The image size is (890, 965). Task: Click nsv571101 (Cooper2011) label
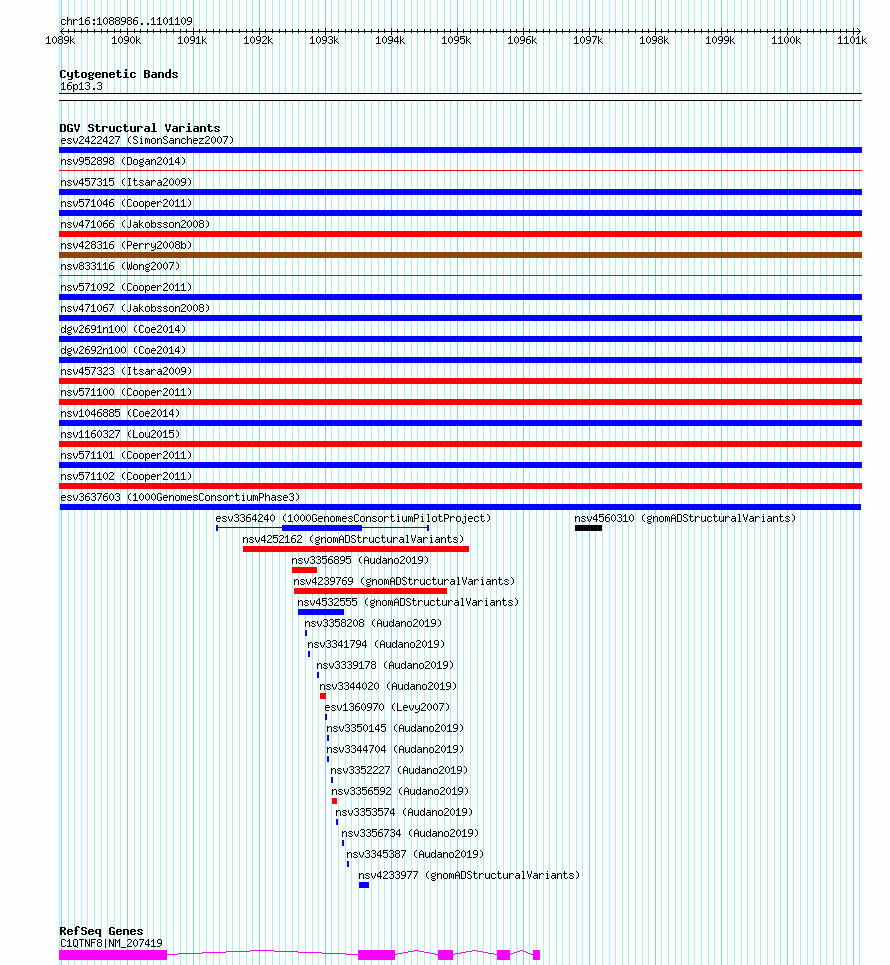[126, 455]
